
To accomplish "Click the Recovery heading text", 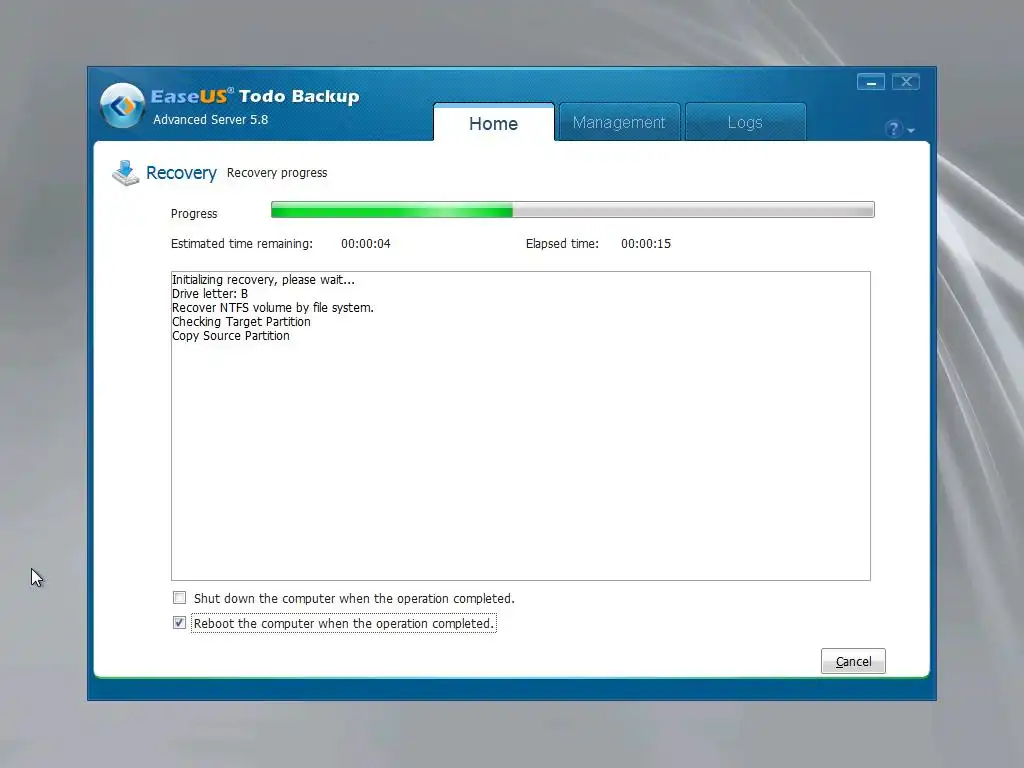I will click(181, 173).
